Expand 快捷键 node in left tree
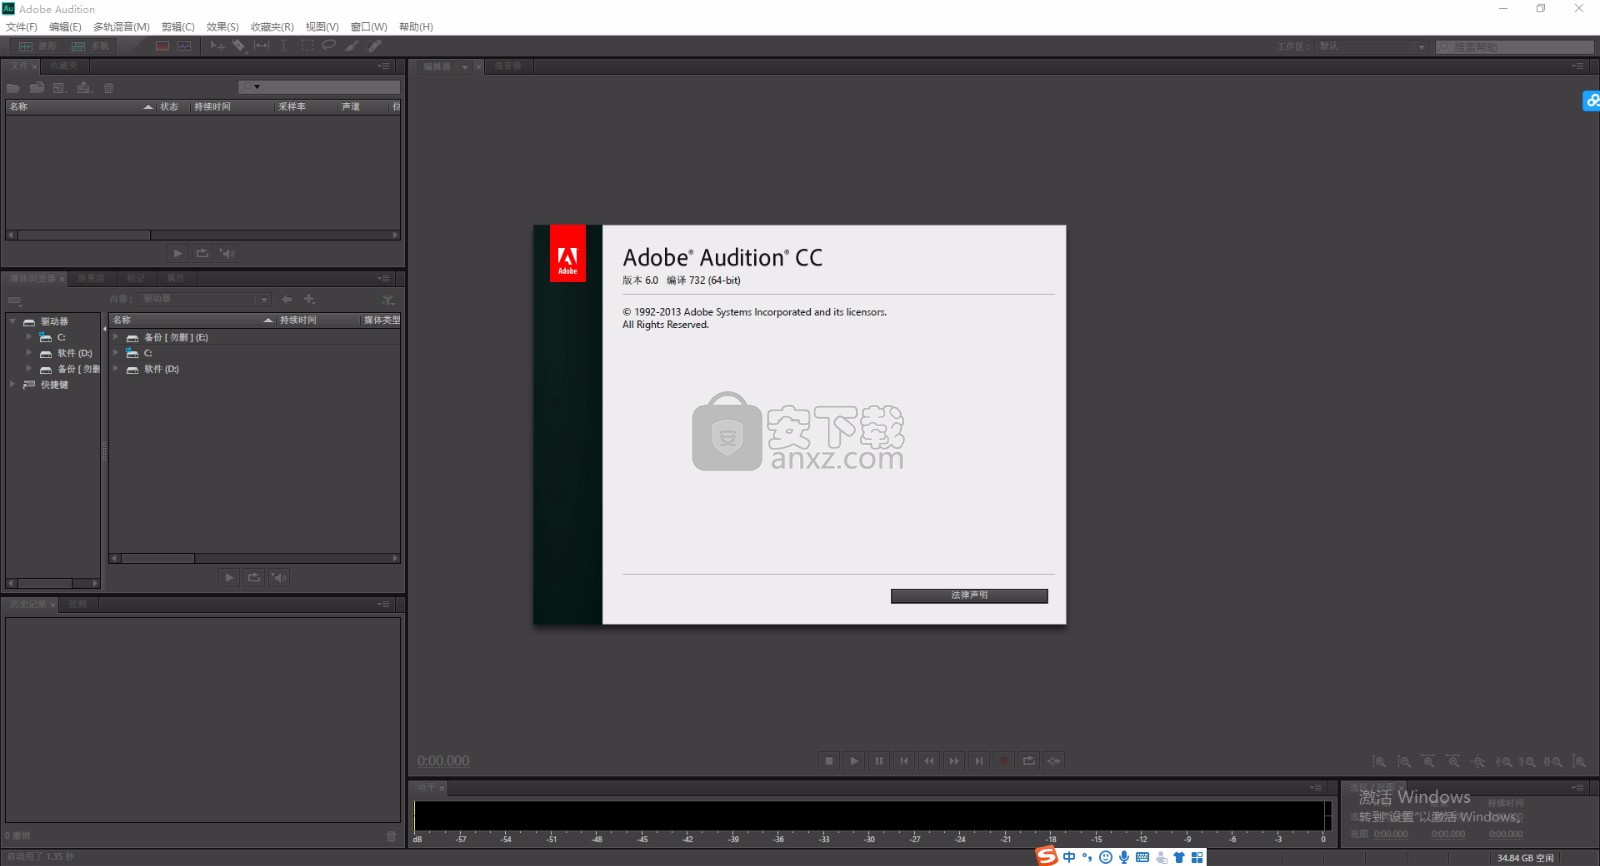This screenshot has width=1600, height=866. tap(13, 384)
